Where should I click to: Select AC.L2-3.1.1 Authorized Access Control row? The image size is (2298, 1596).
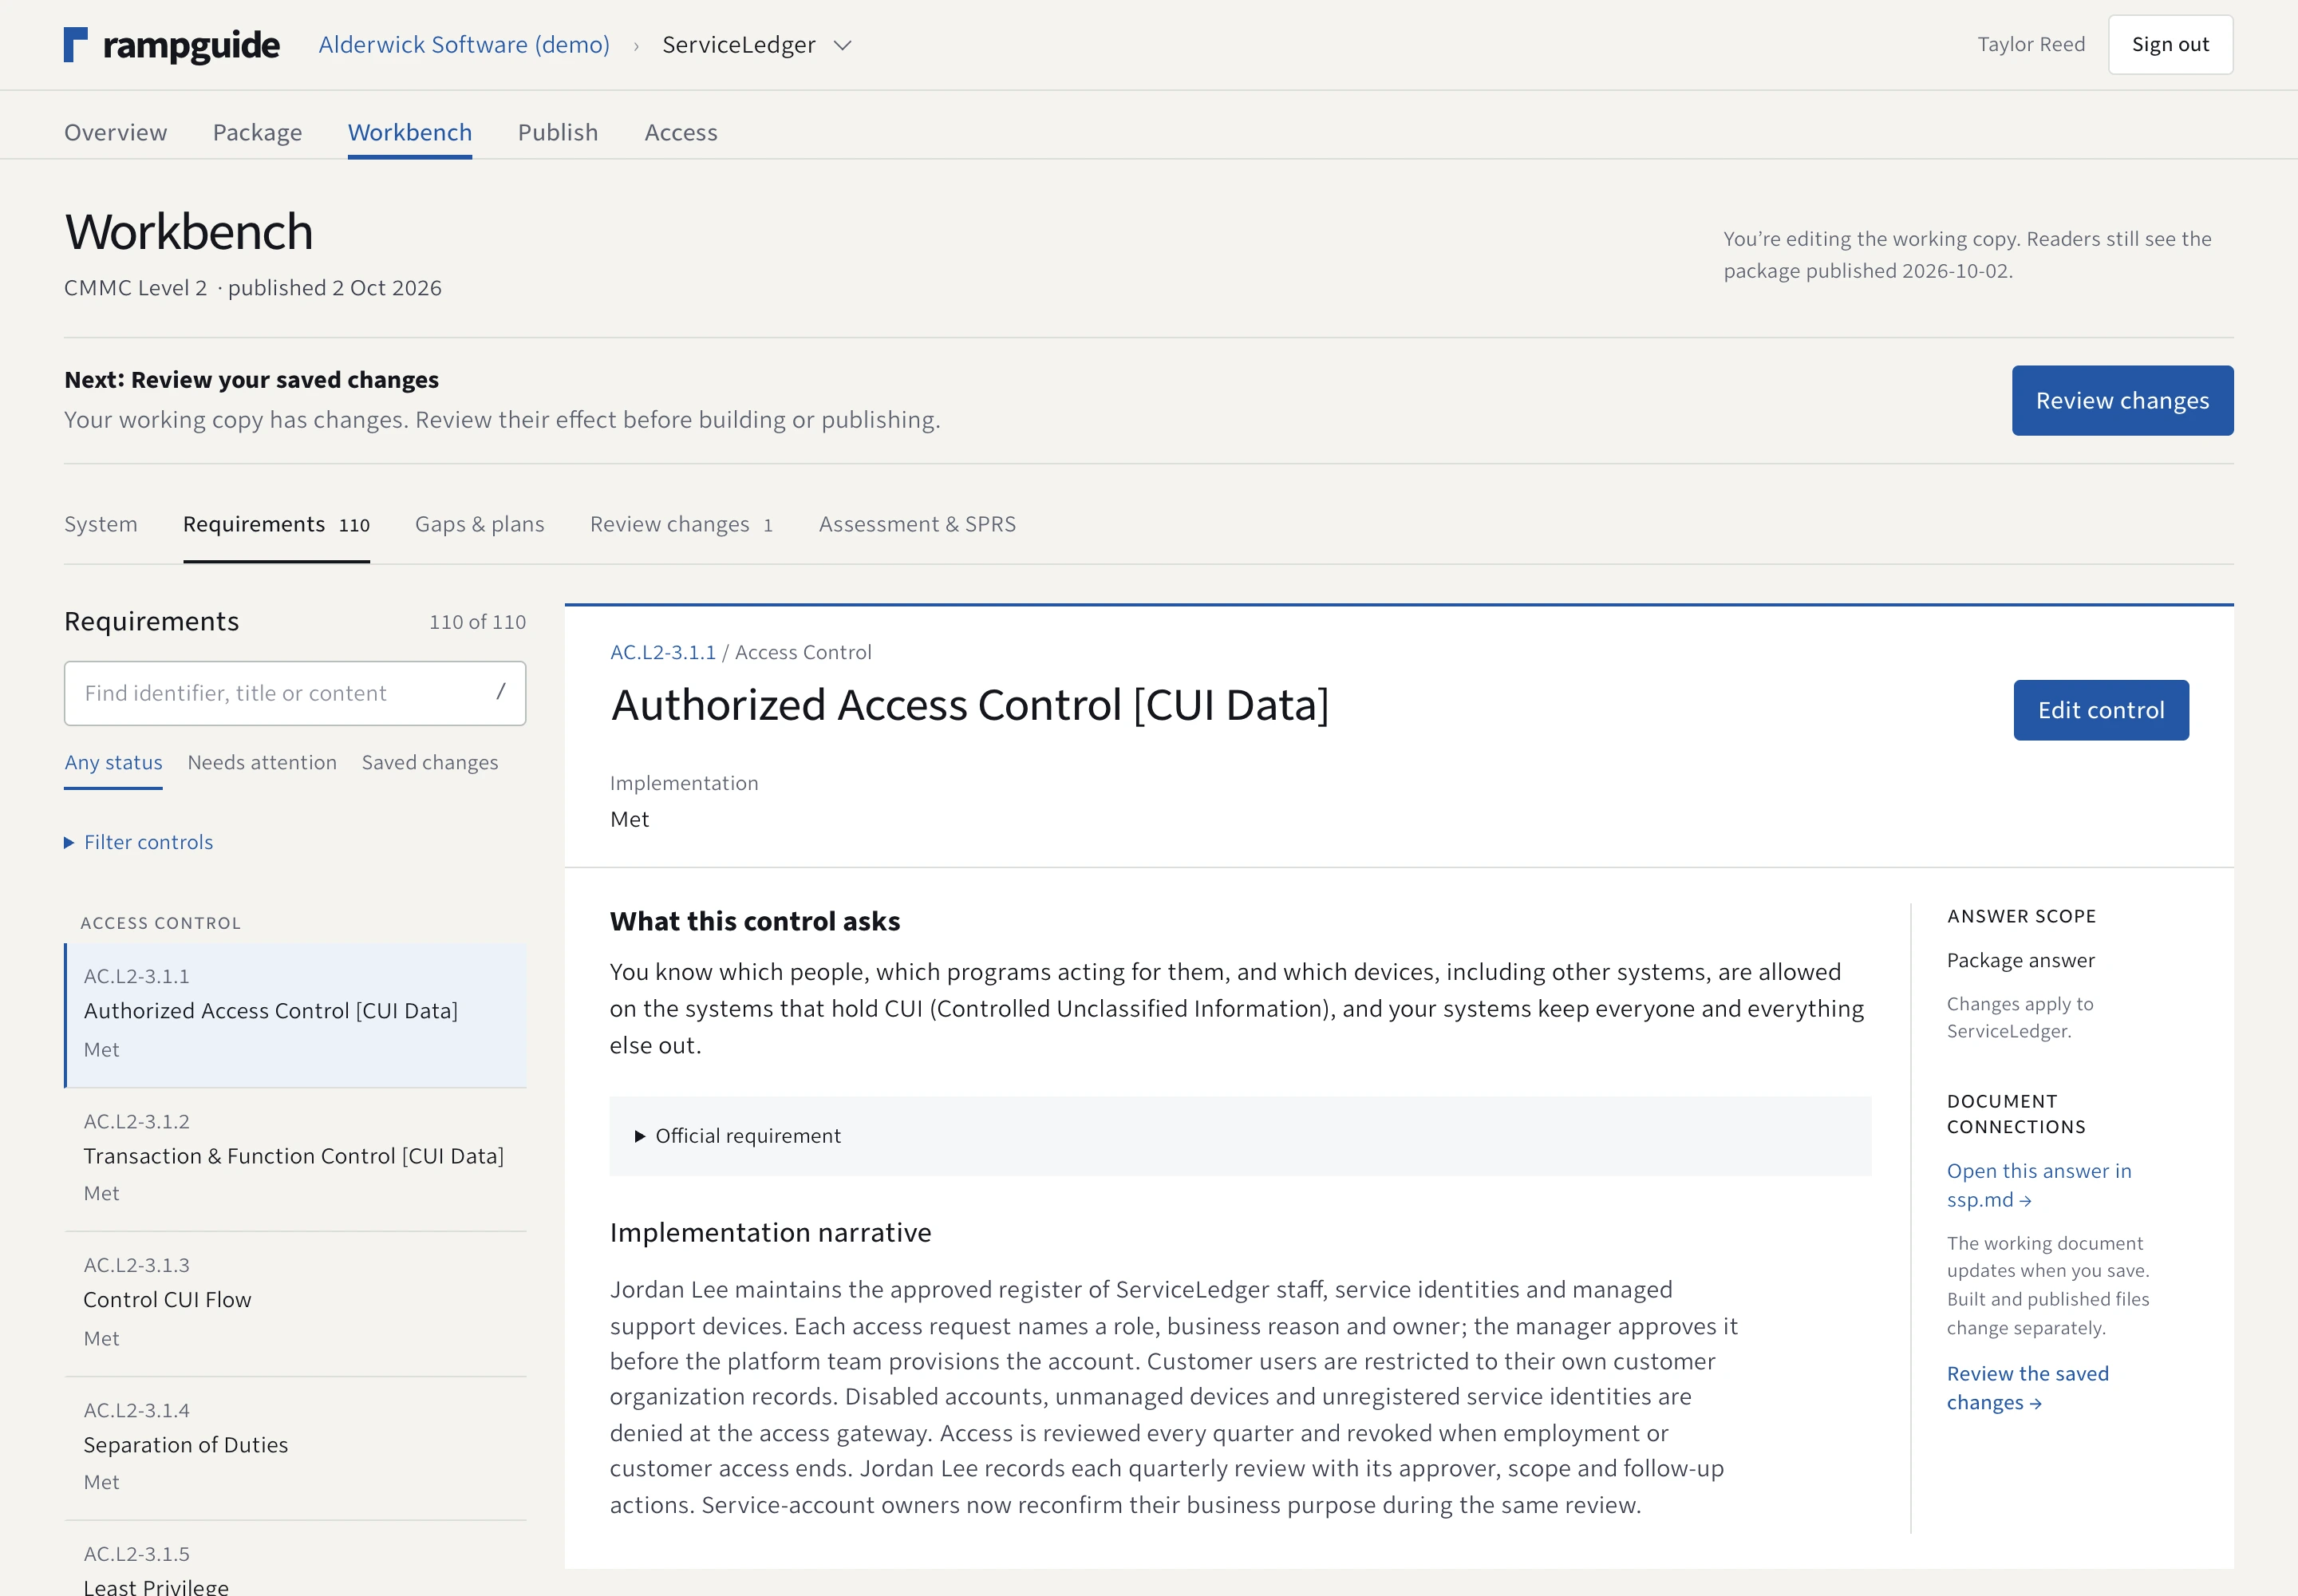pos(295,1015)
